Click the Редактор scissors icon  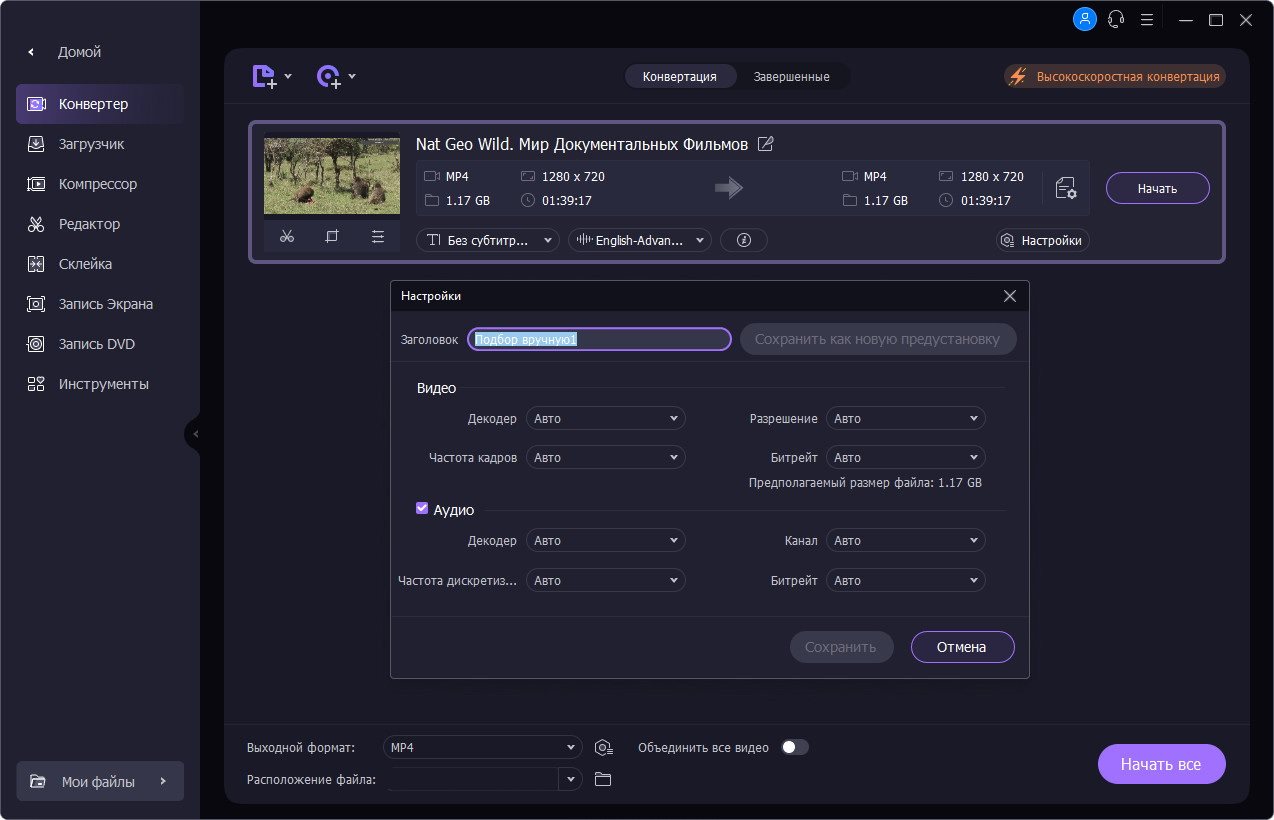(36, 224)
